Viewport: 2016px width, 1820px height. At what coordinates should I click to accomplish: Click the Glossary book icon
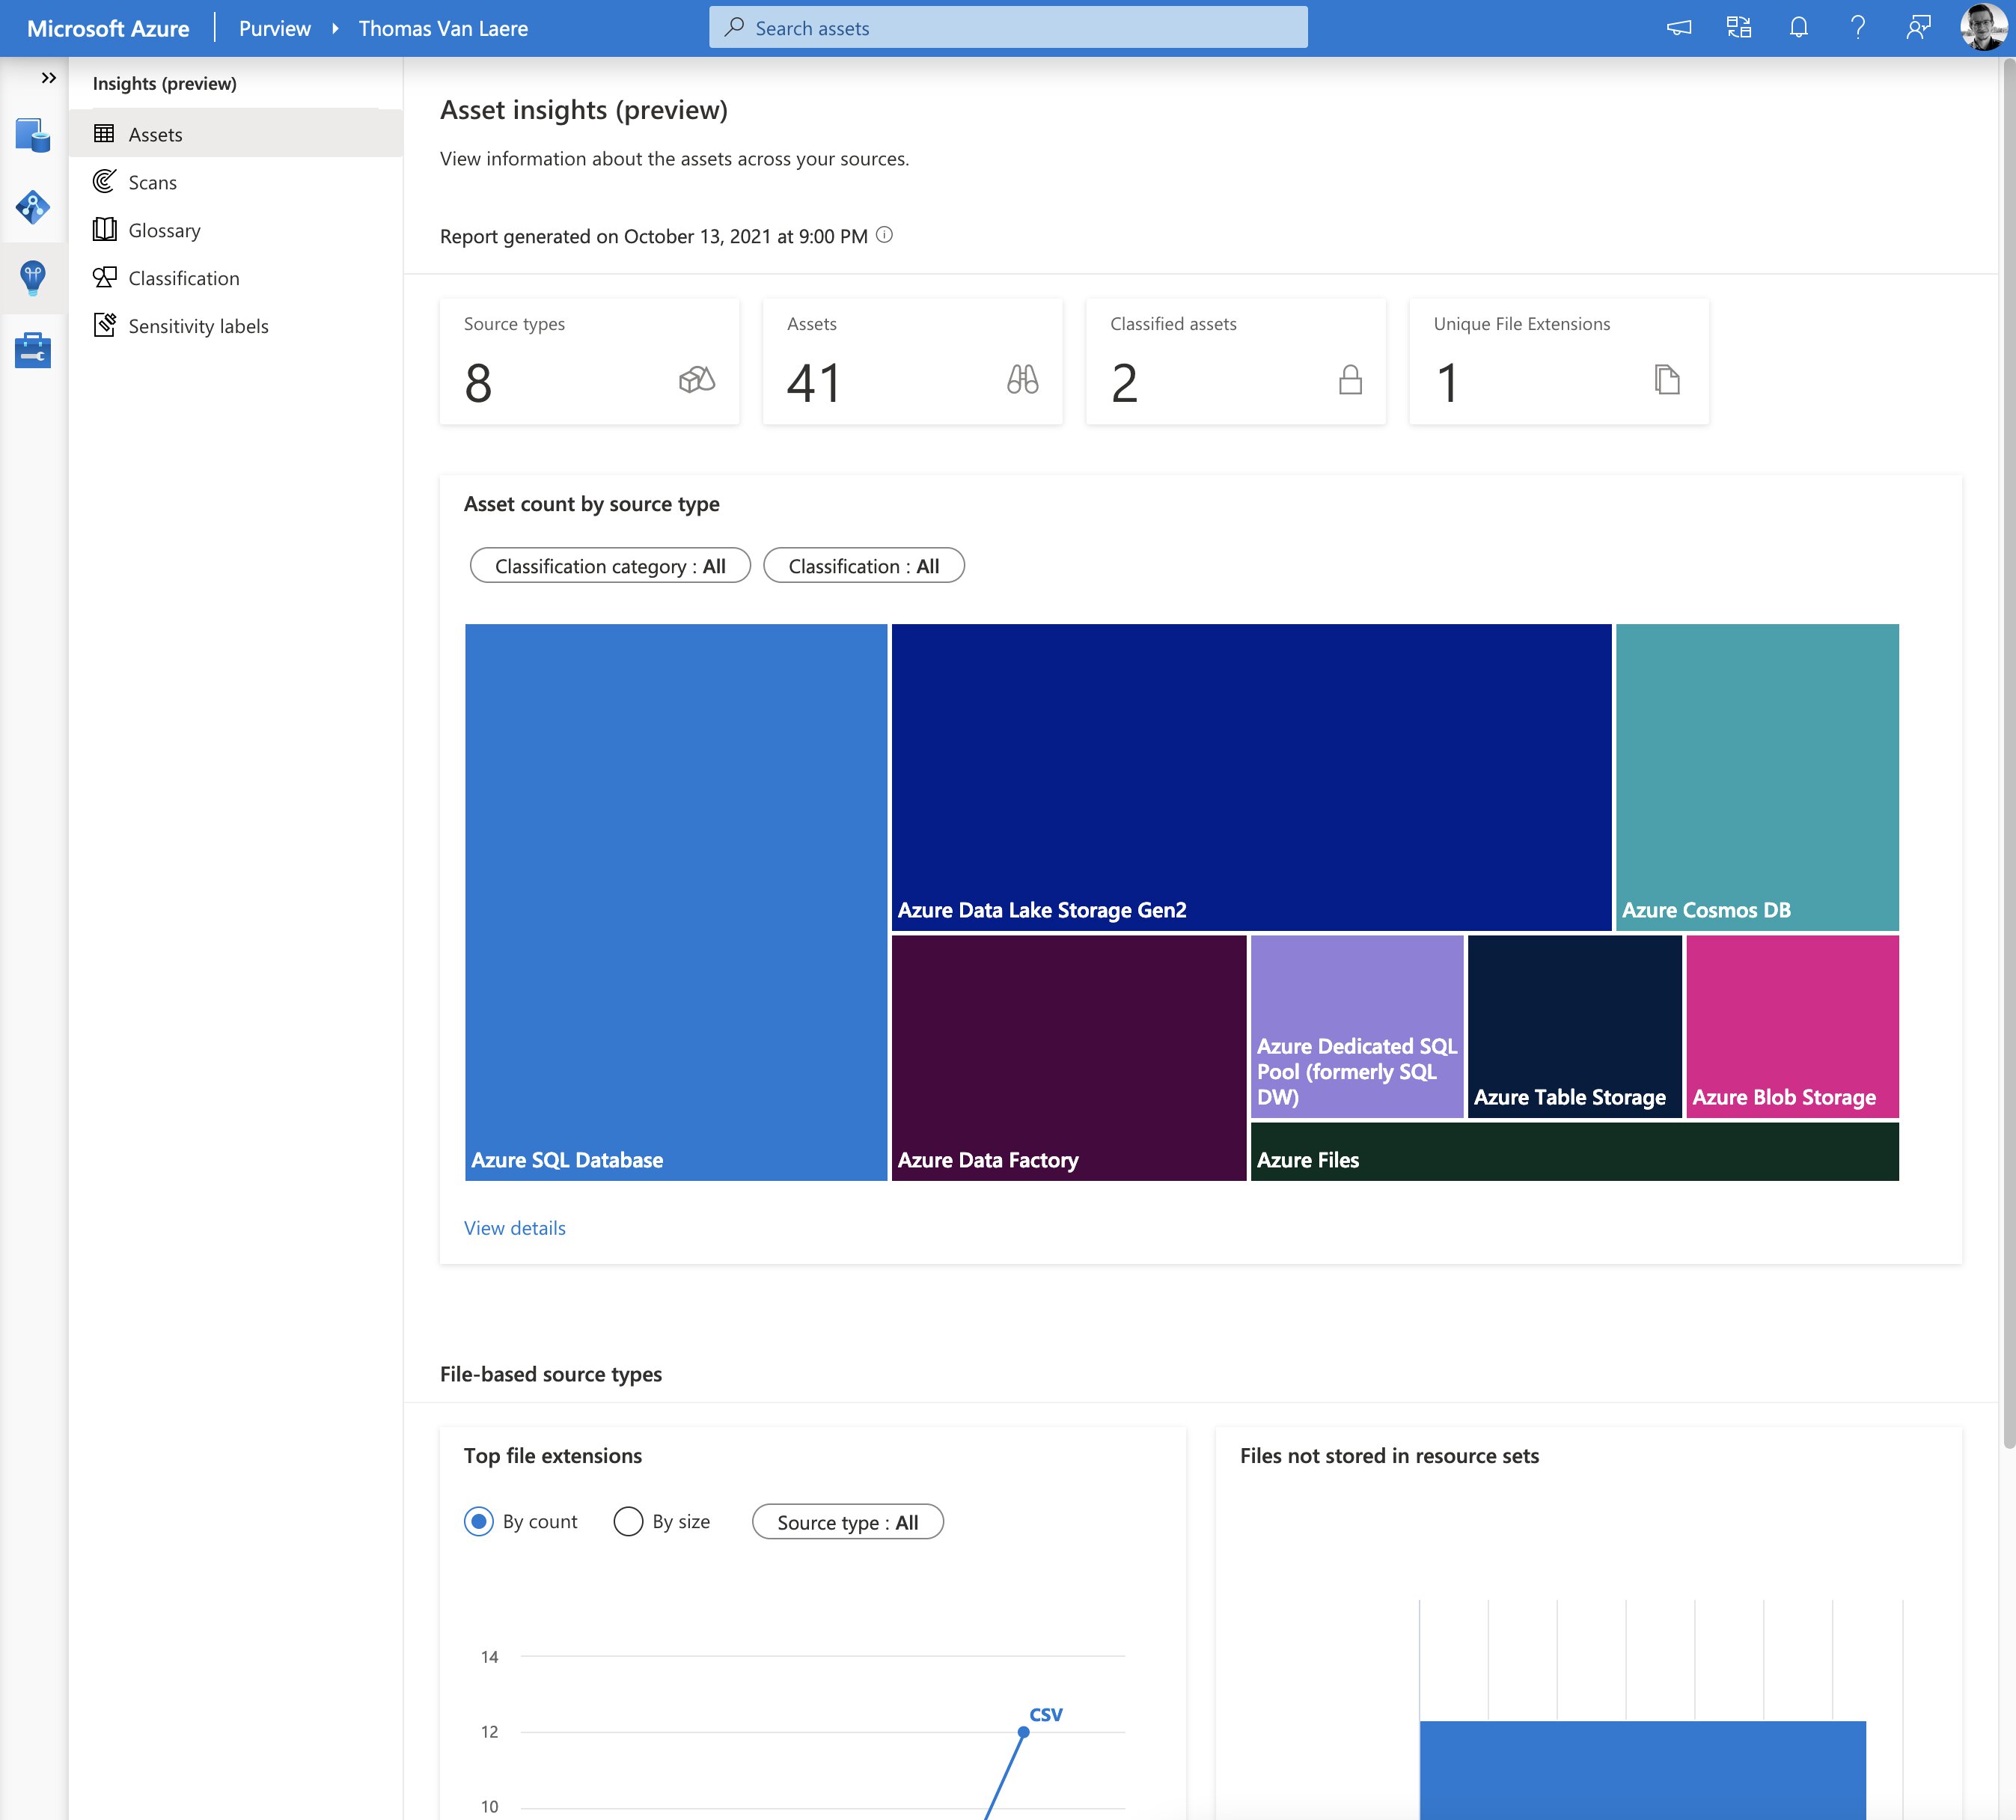[x=104, y=229]
